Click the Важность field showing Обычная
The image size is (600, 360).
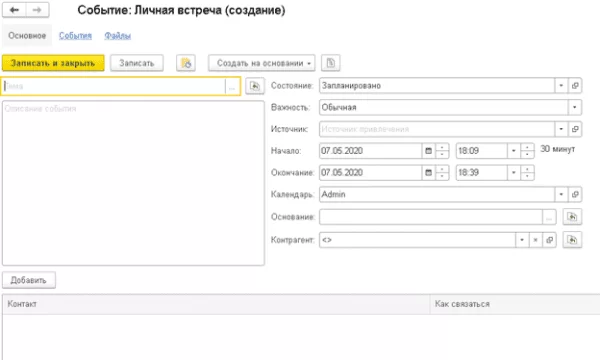[443, 108]
